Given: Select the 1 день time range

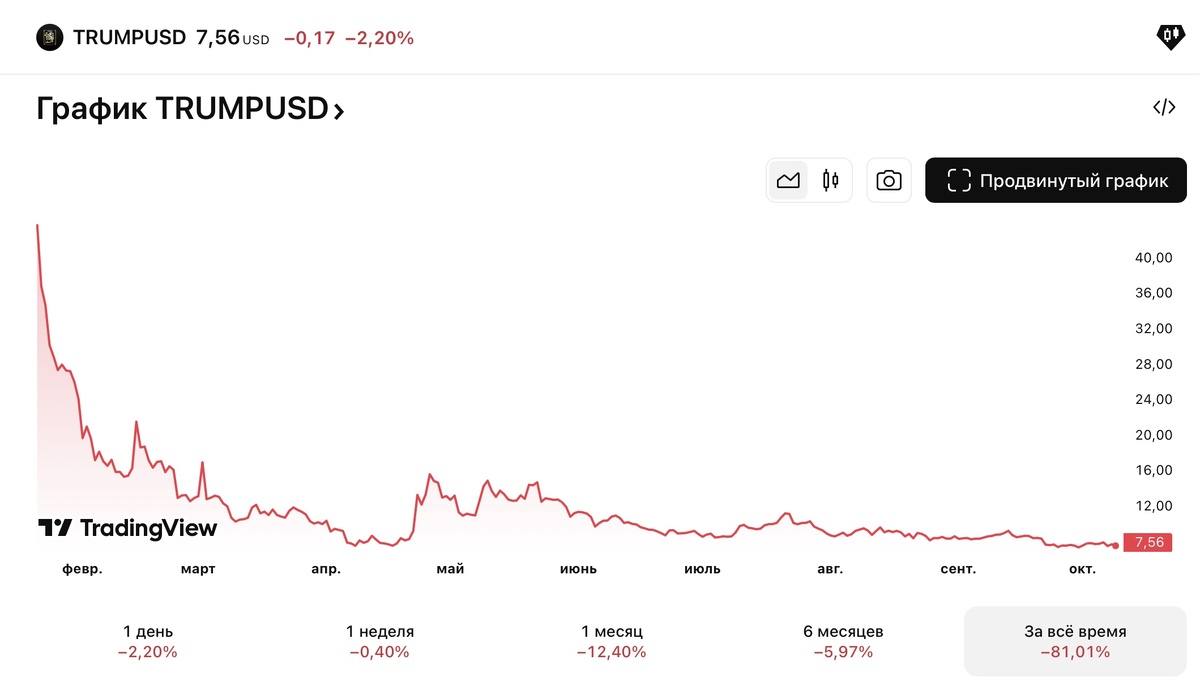Looking at the screenshot, I should [148, 641].
